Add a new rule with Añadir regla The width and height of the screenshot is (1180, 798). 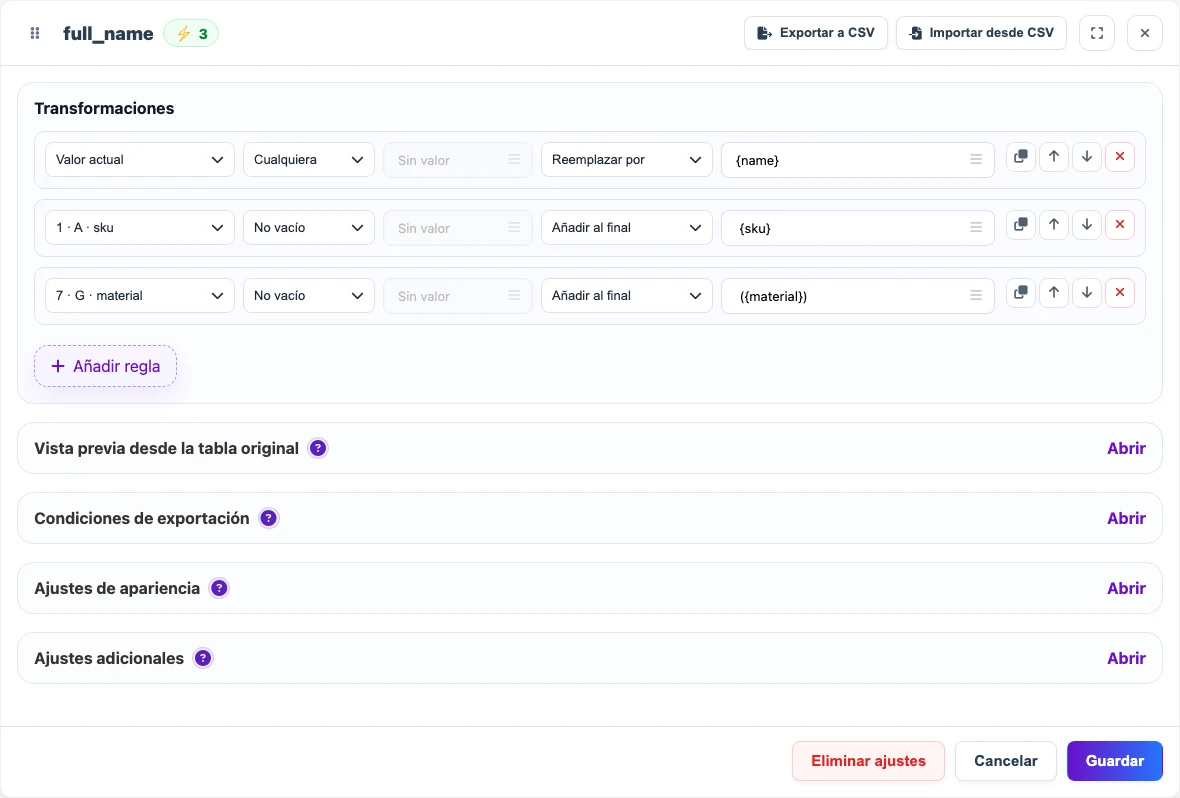(x=105, y=367)
